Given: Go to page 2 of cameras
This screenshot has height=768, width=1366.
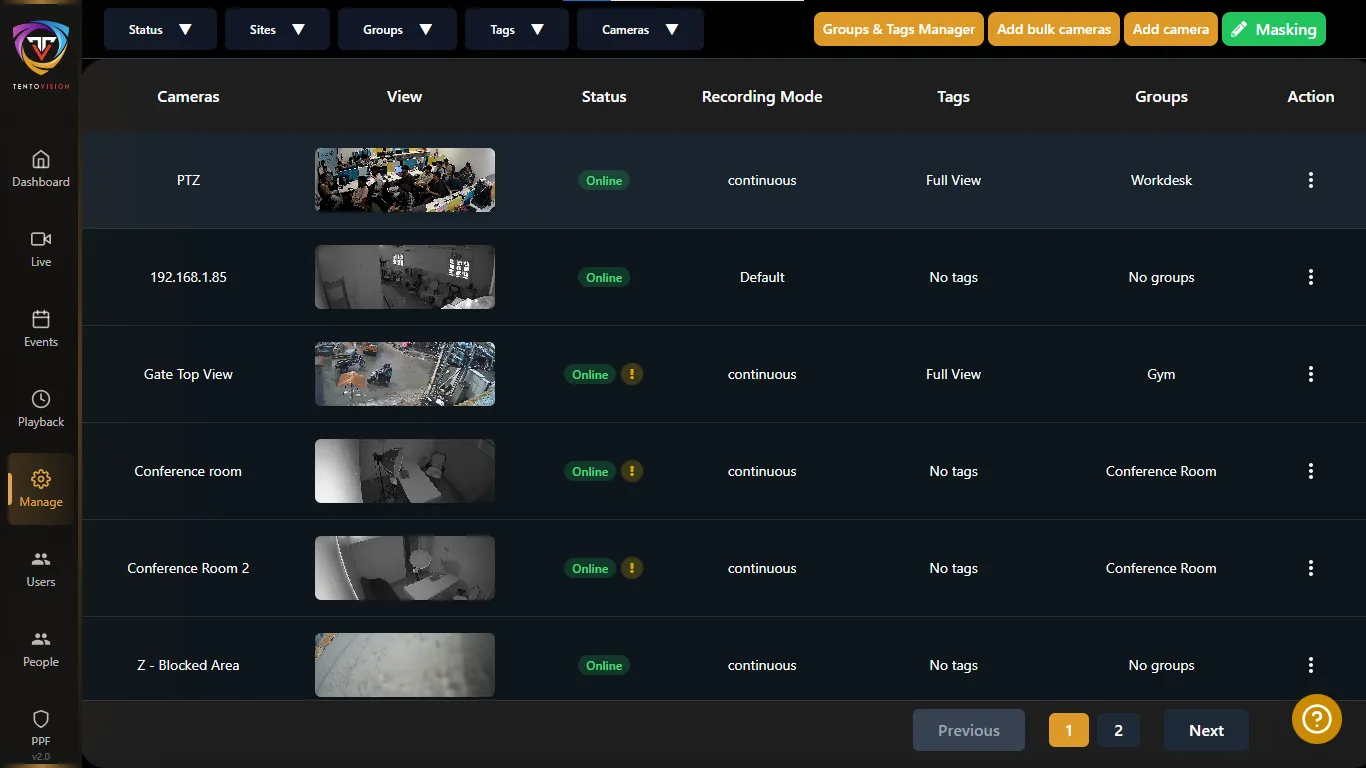Looking at the screenshot, I should [x=1118, y=730].
